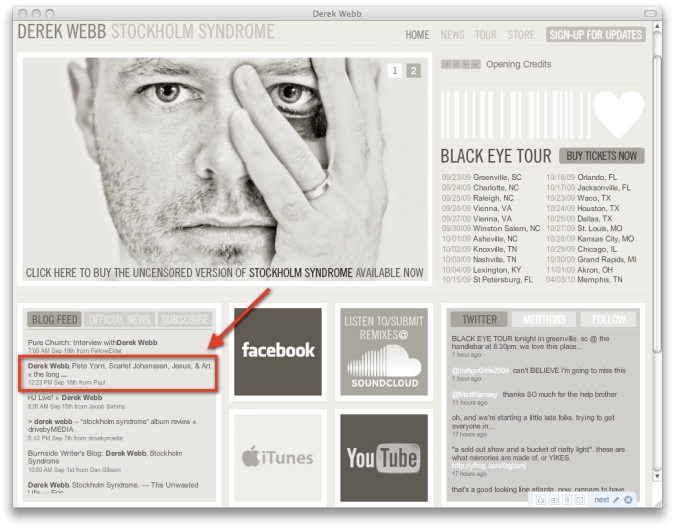Open the NEWS navigation item
675x527 pixels.
[x=452, y=35]
